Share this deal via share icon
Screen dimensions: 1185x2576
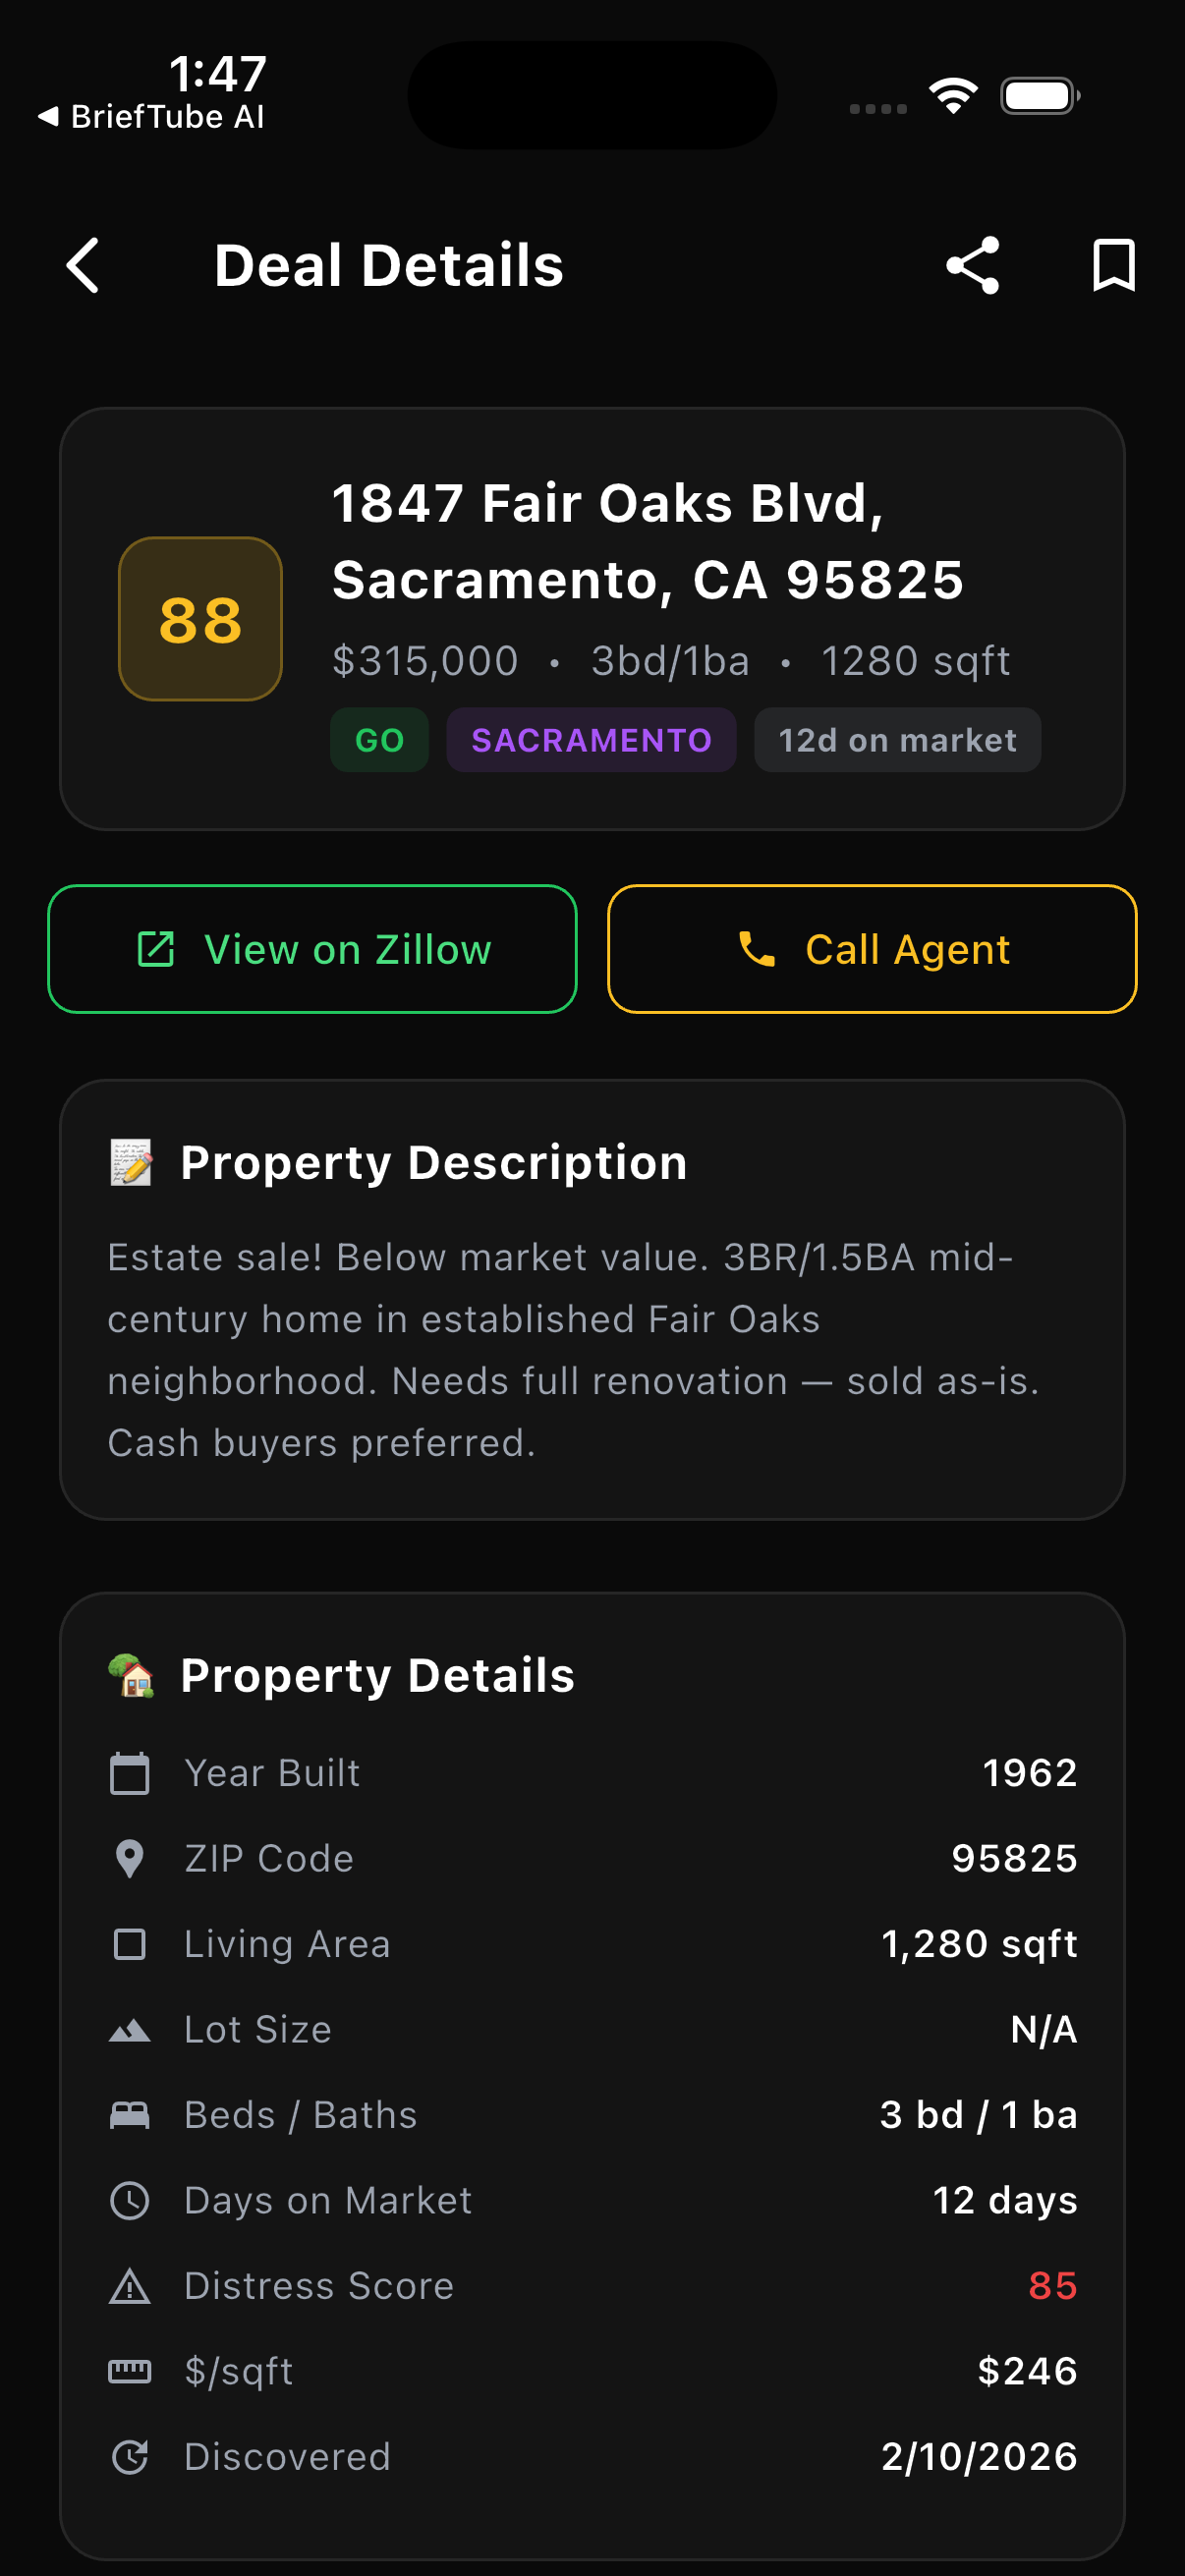972,266
